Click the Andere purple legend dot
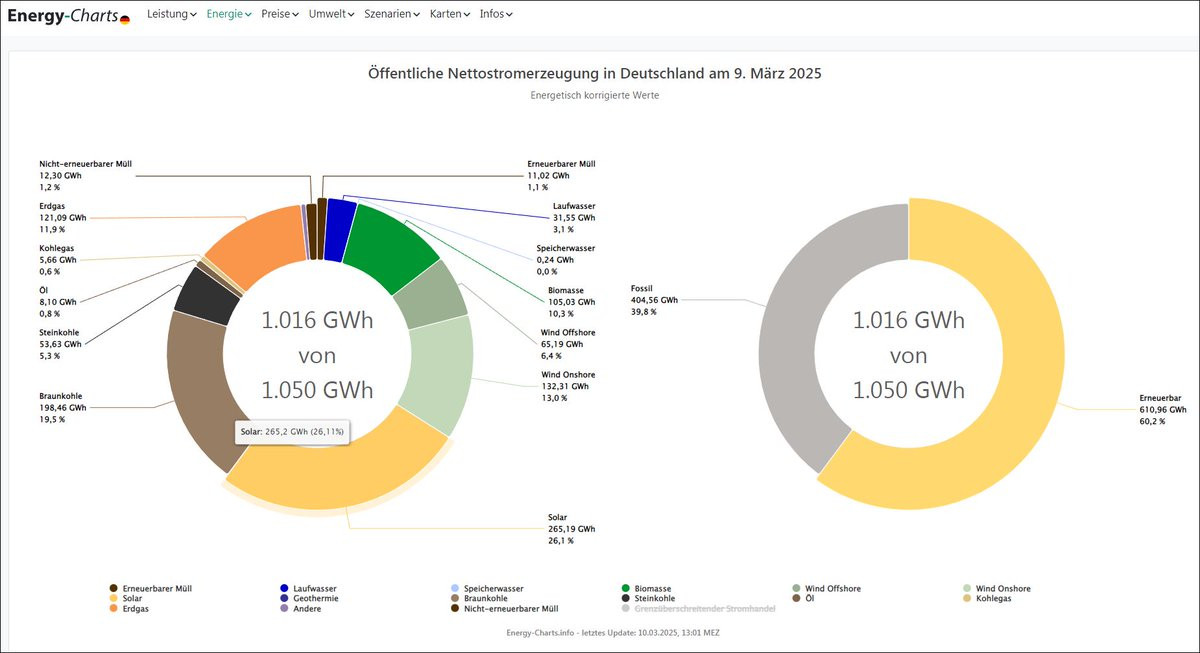 (x=284, y=608)
